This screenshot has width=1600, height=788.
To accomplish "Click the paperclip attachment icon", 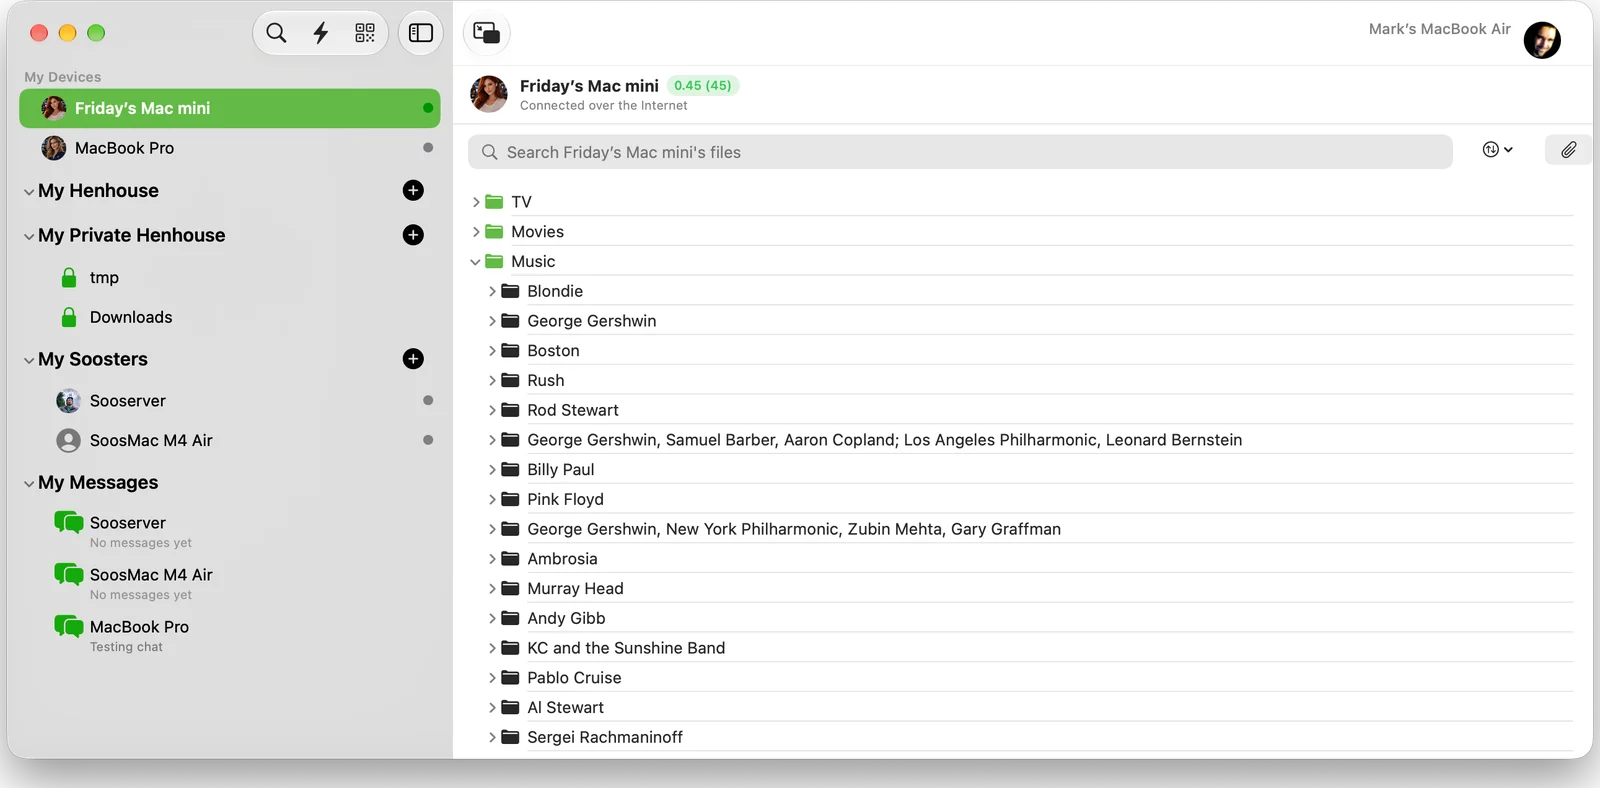I will [1568, 150].
